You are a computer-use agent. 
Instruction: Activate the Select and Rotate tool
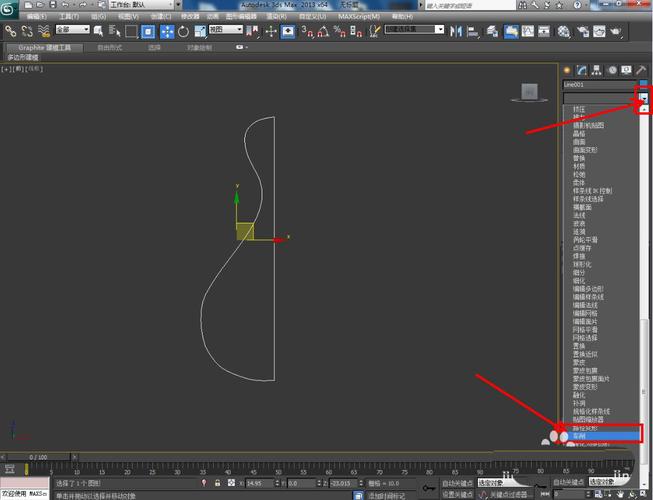pos(183,32)
